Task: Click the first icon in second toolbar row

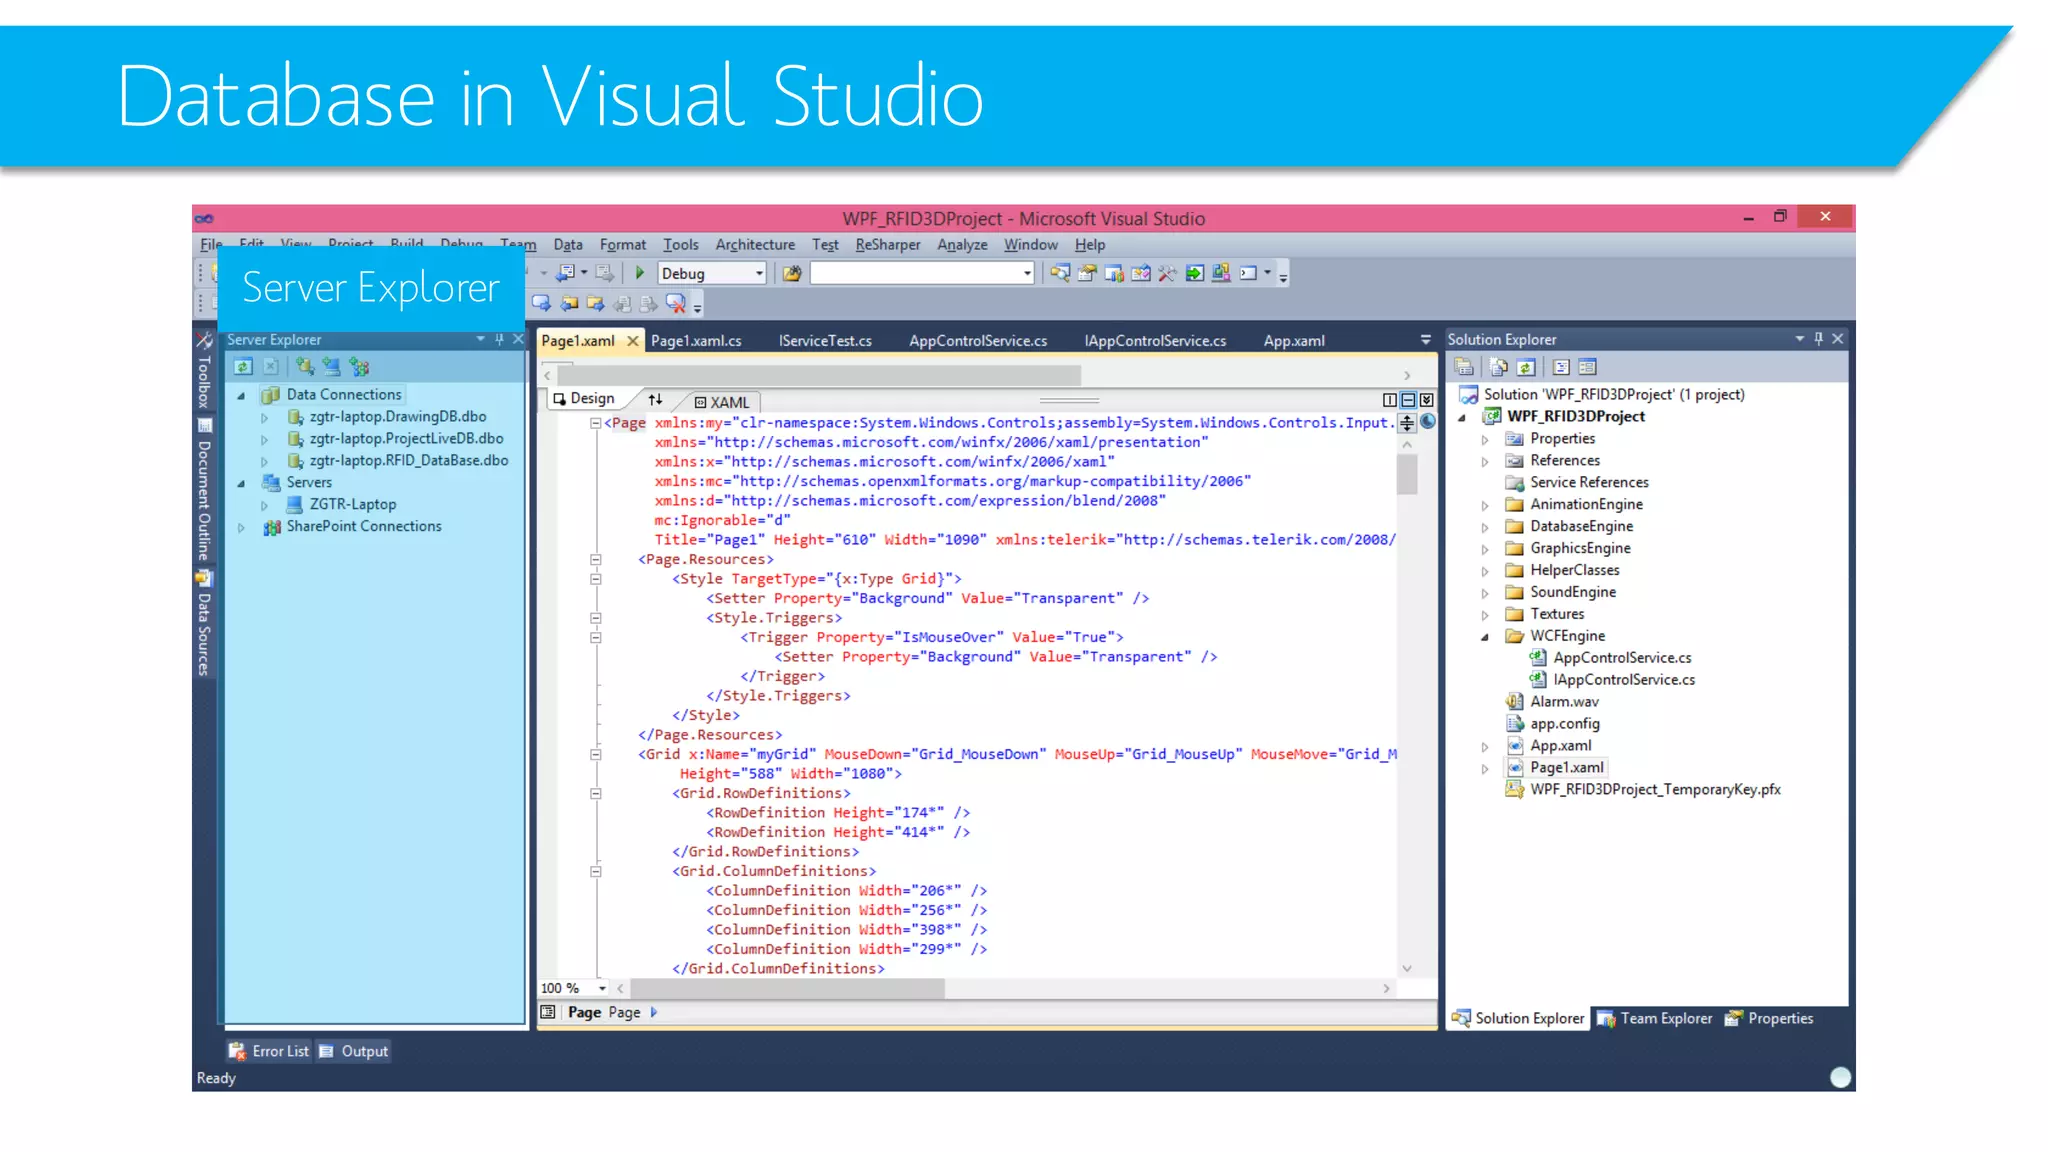Action: 541,303
